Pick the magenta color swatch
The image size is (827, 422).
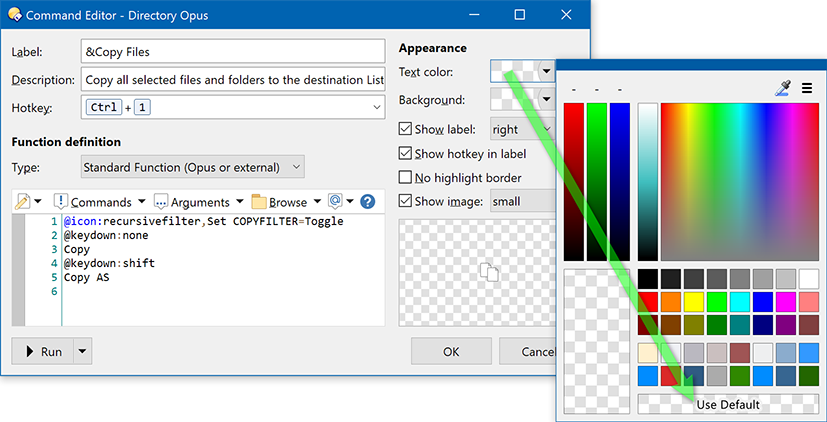(785, 302)
